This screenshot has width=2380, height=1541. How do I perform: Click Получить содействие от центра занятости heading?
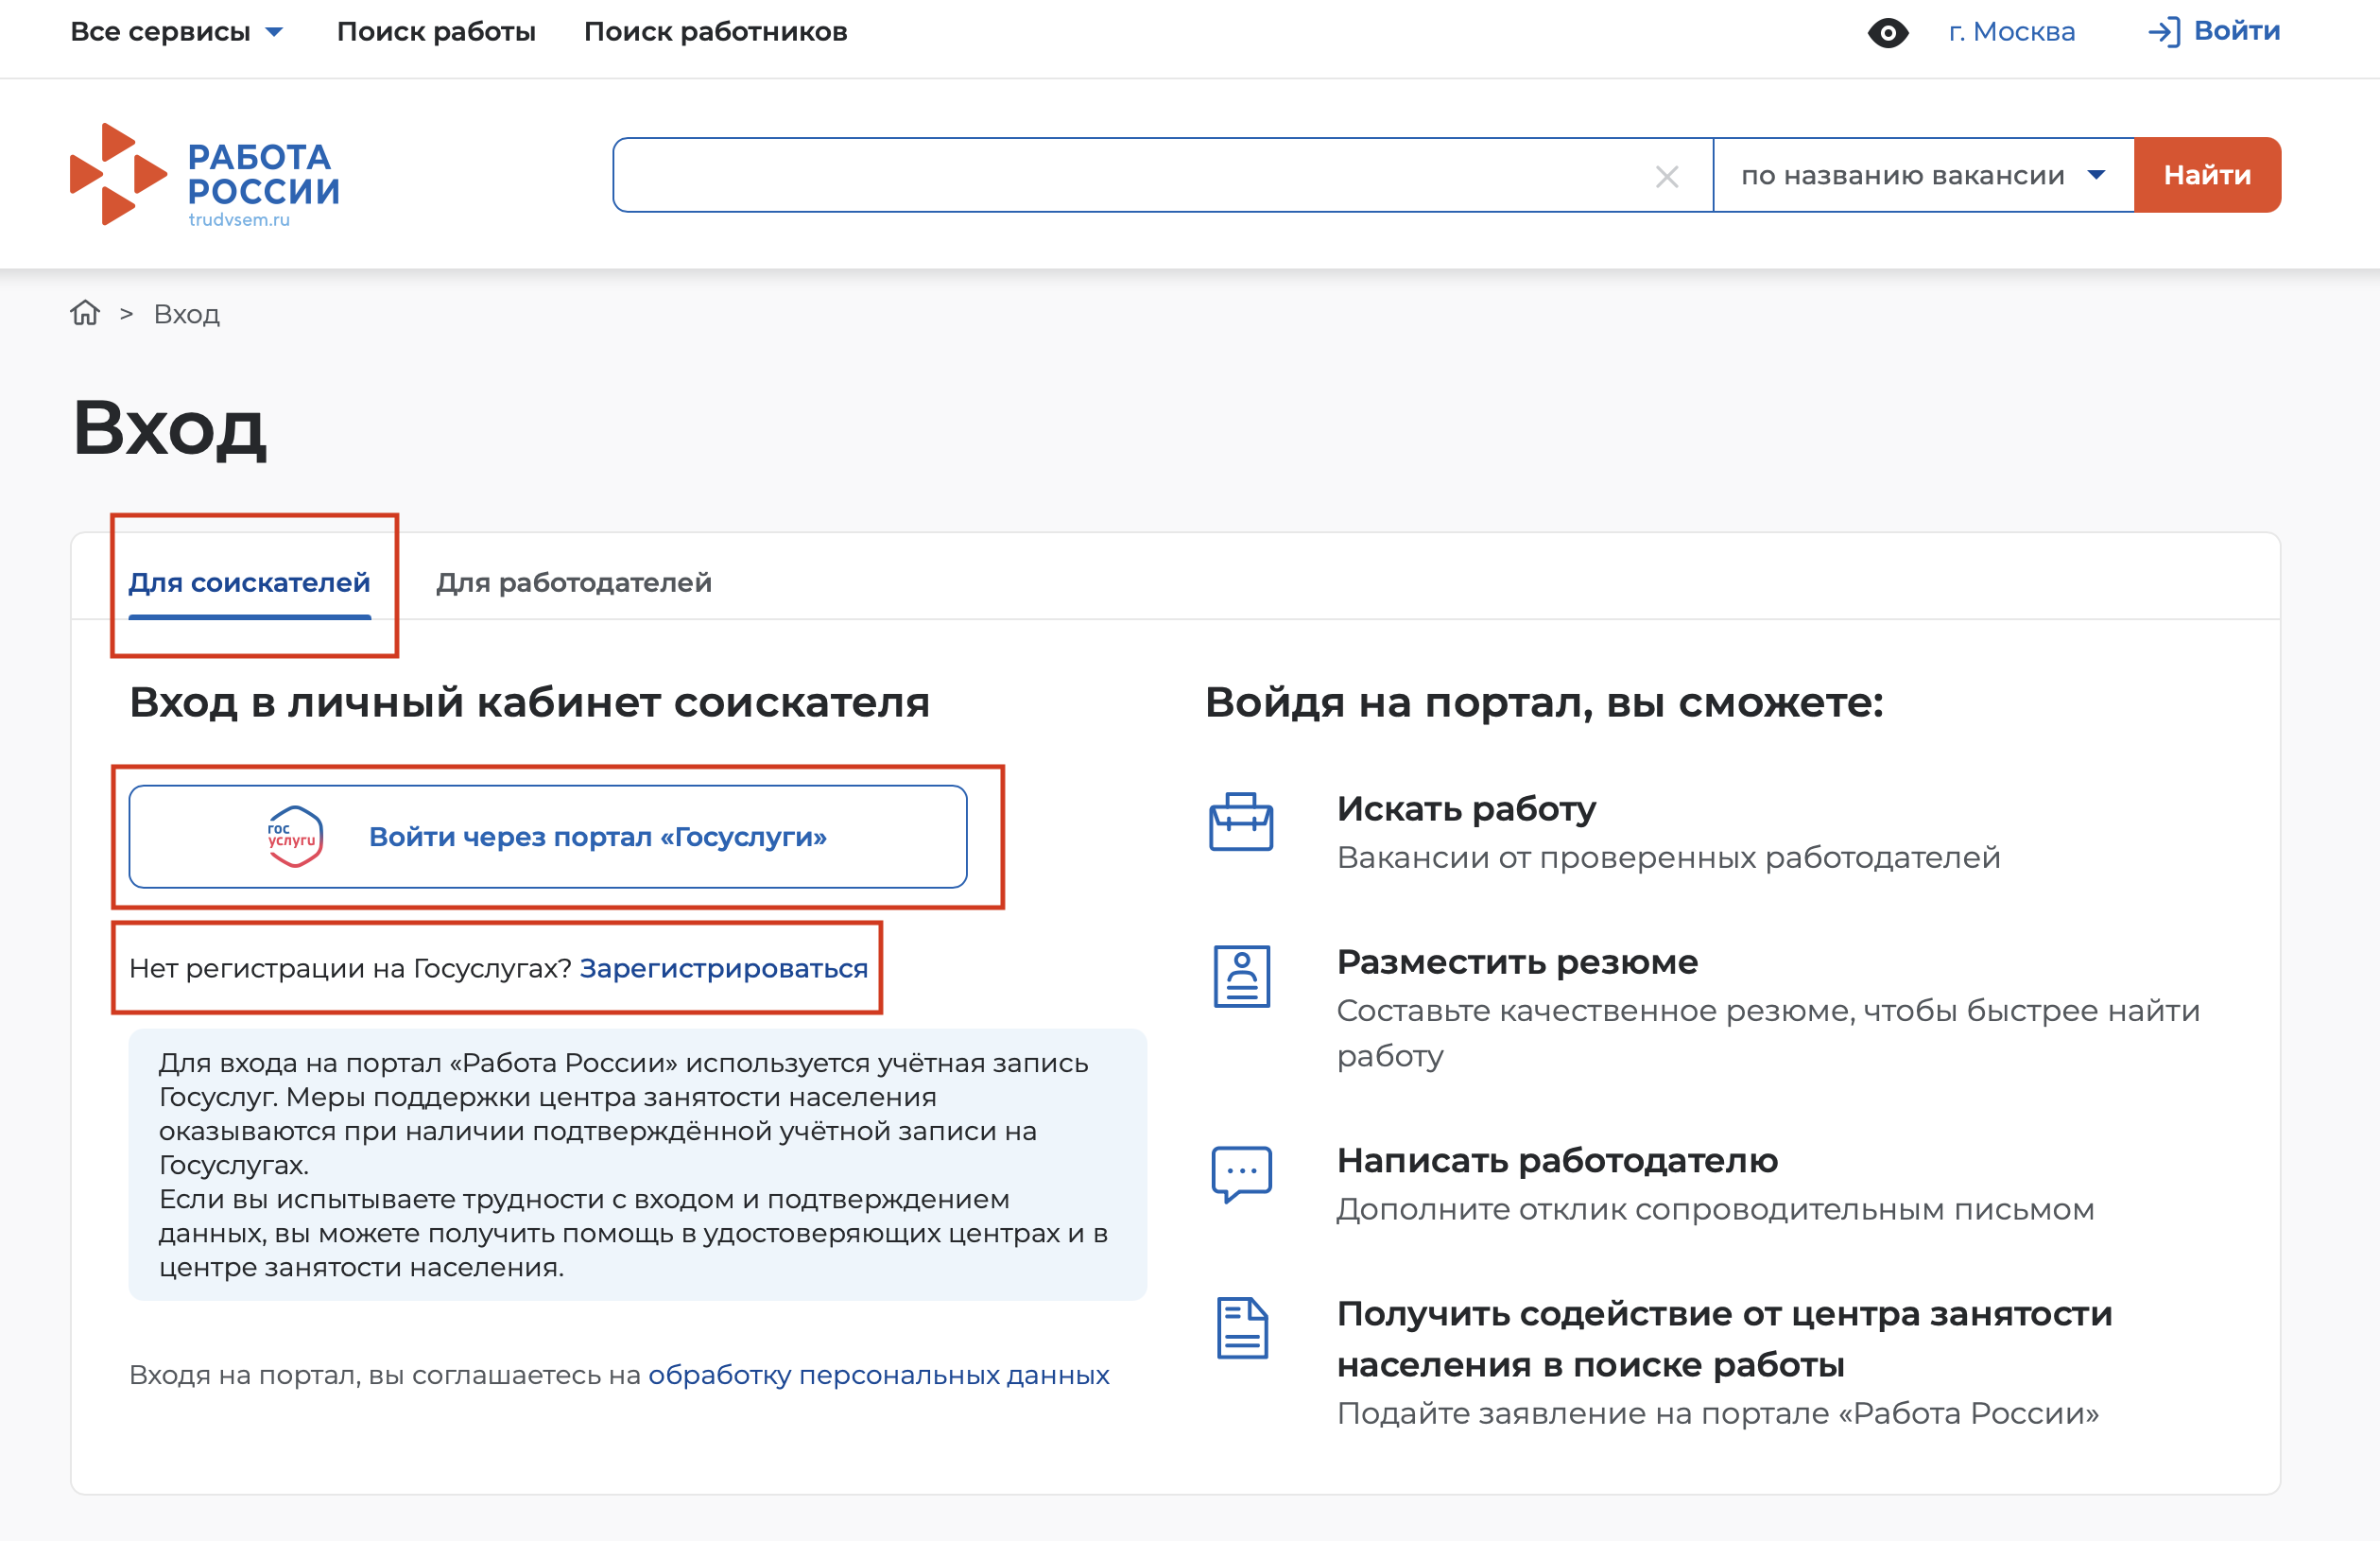[x=1724, y=1338]
